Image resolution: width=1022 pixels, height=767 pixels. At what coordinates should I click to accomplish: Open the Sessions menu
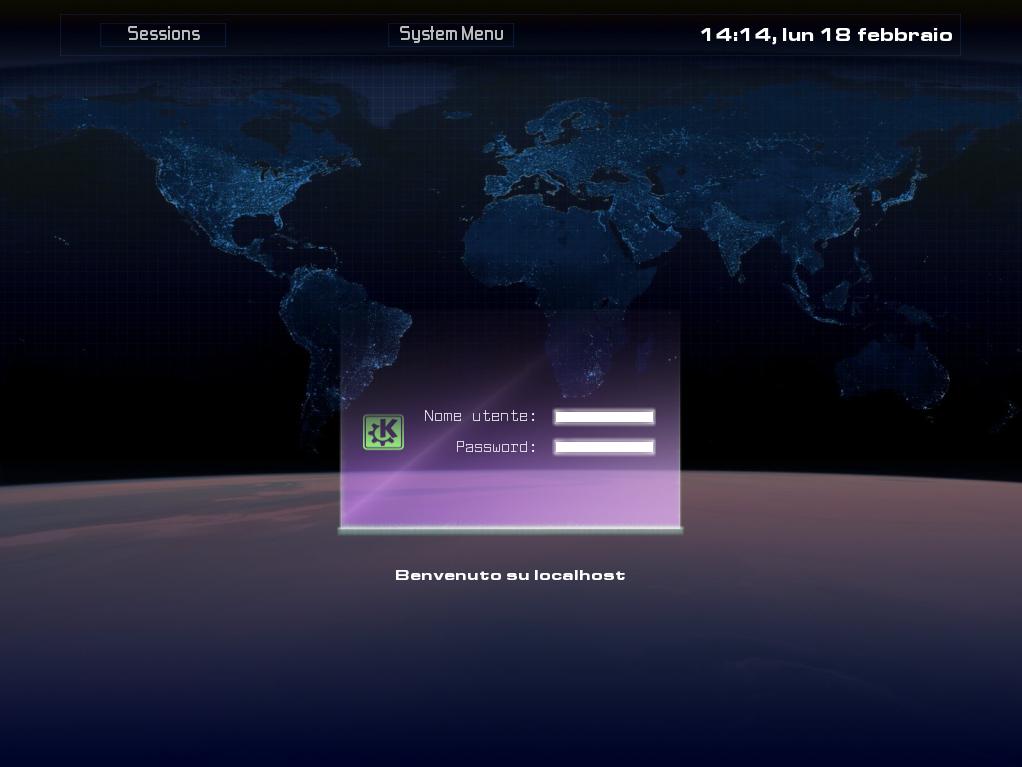(163, 35)
